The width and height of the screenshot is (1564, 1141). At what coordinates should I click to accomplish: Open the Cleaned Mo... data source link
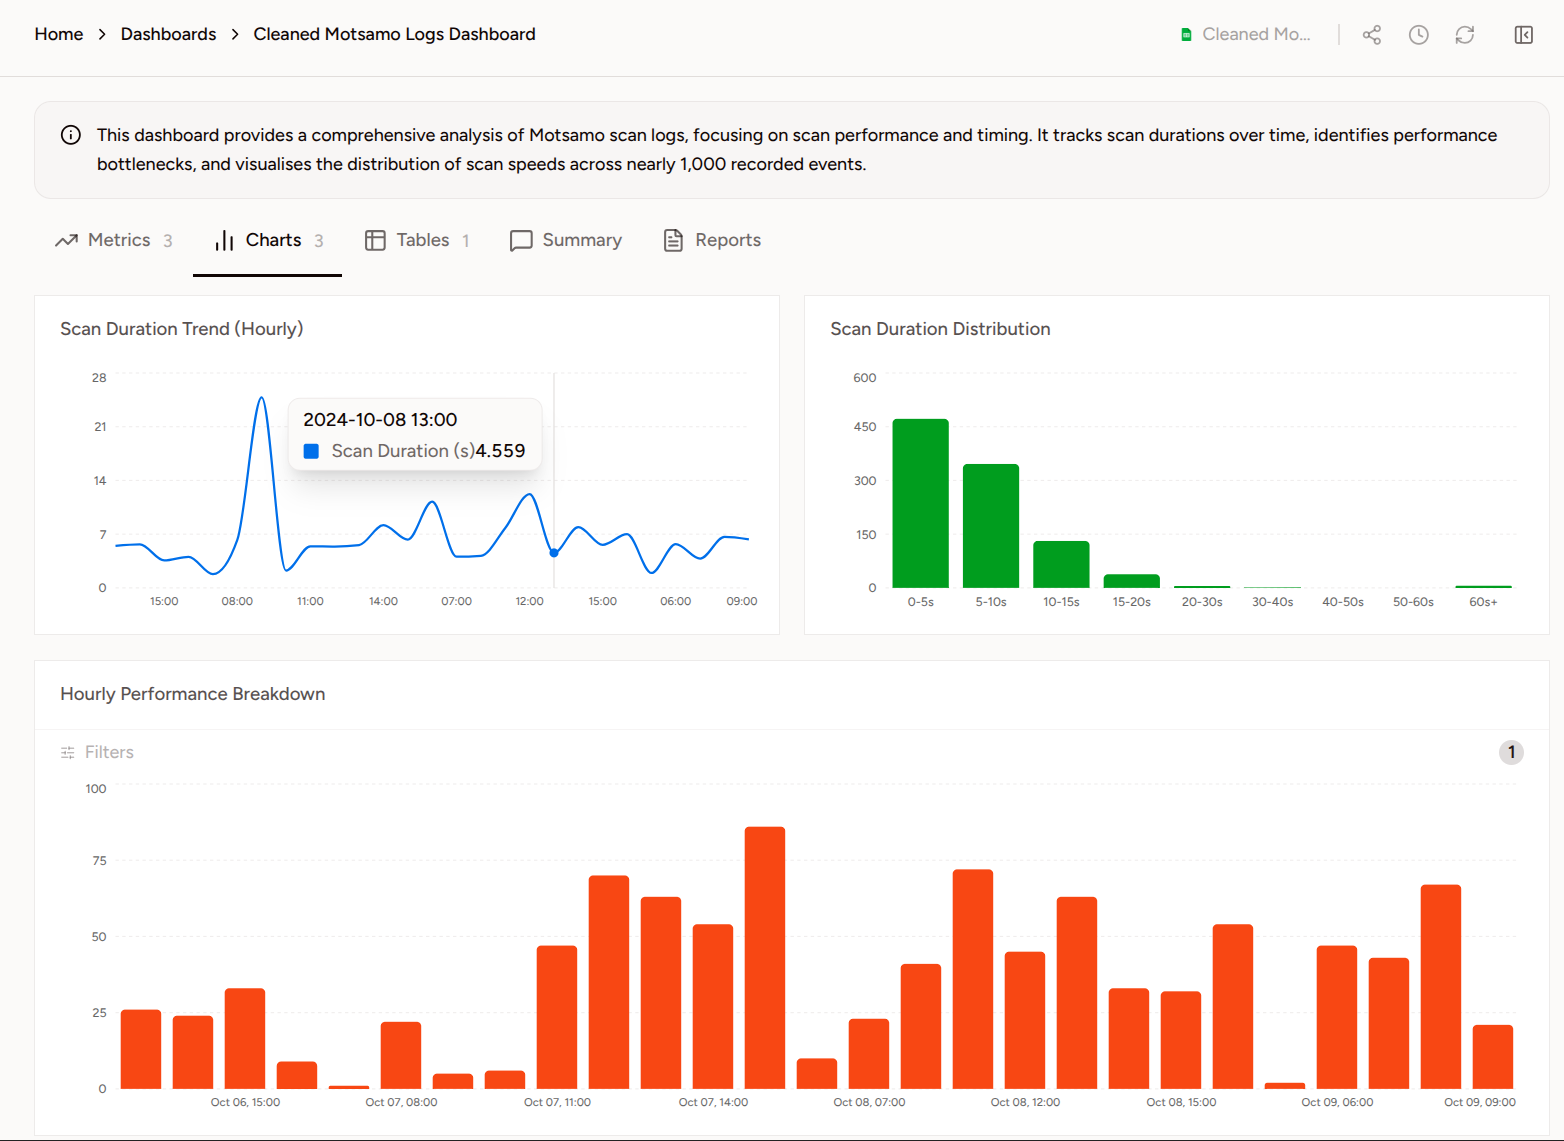(x=1246, y=35)
